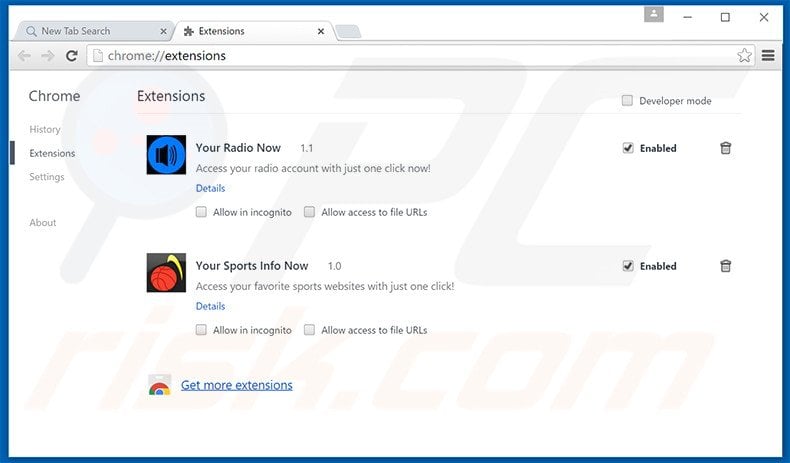Click the Your Sports Info Now extension title
The image size is (790, 463).
(x=252, y=266)
